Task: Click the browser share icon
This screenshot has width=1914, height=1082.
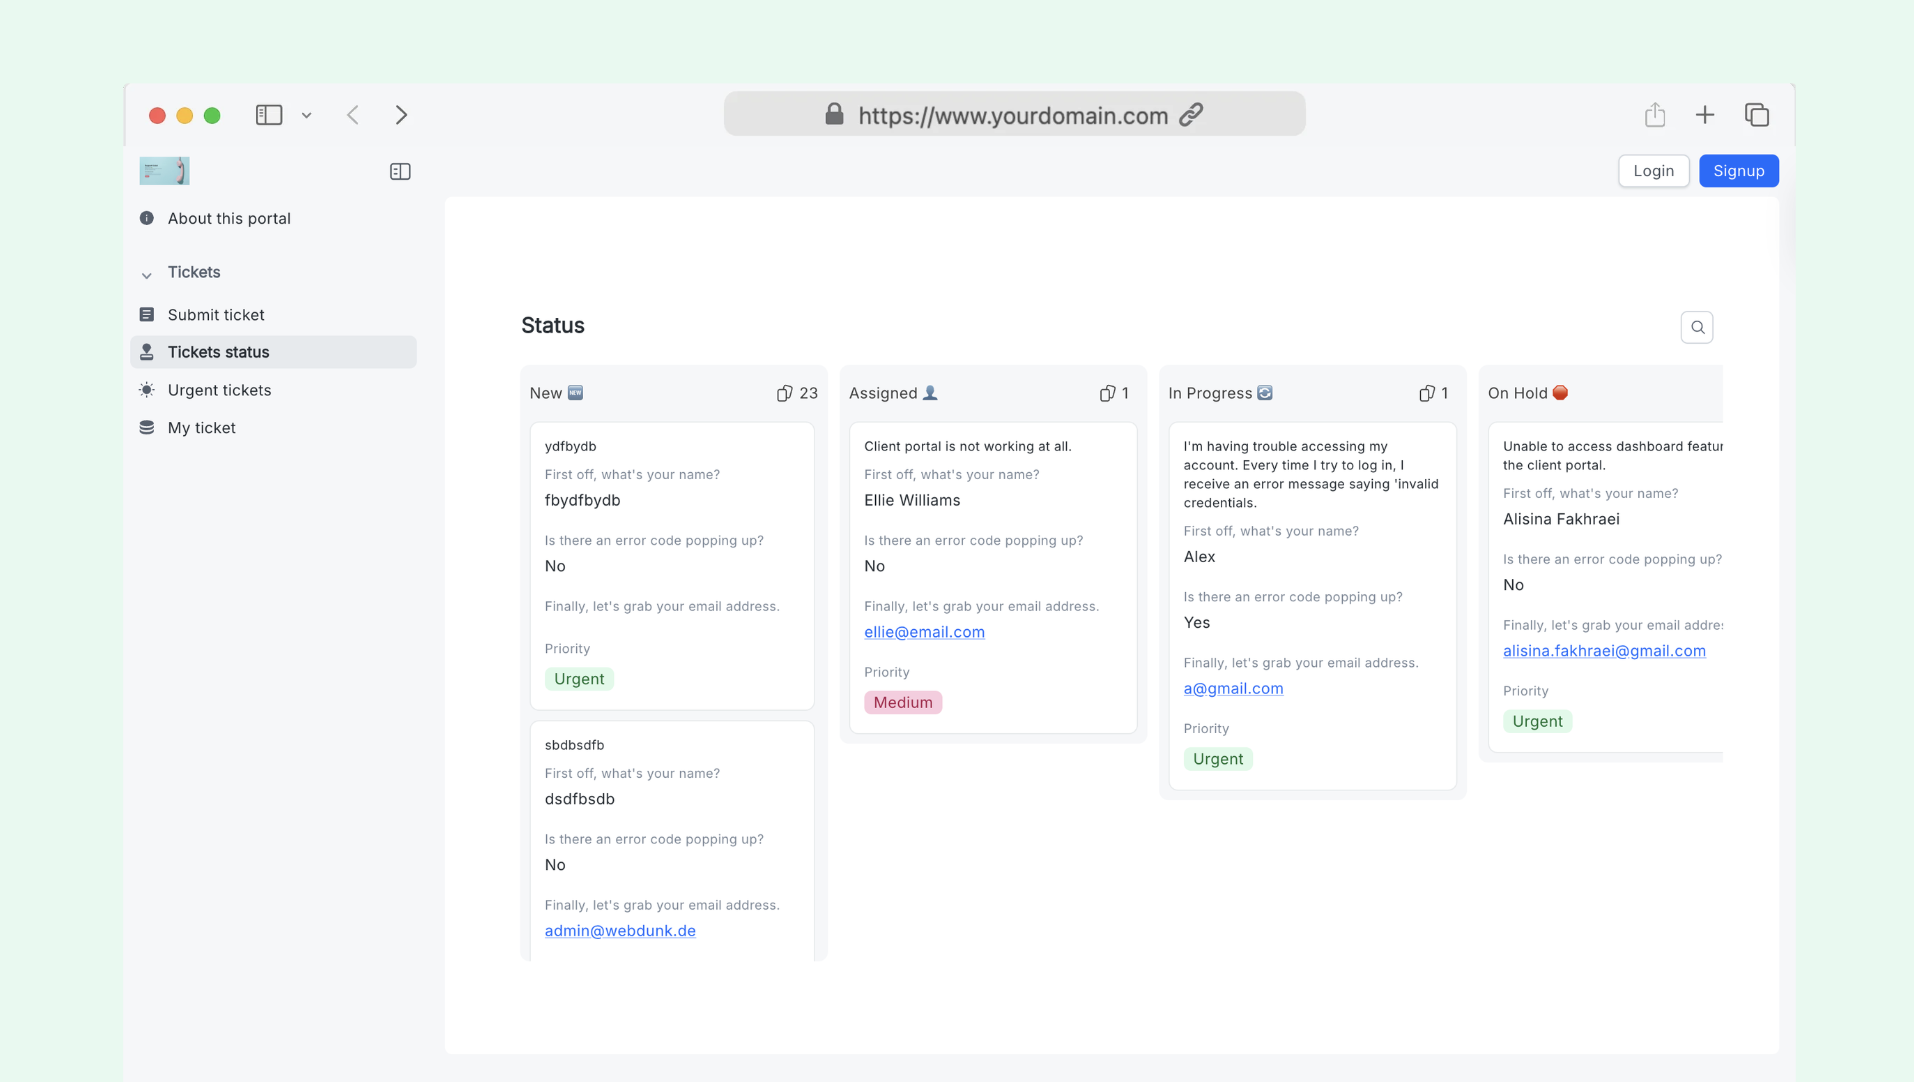Action: (x=1655, y=114)
